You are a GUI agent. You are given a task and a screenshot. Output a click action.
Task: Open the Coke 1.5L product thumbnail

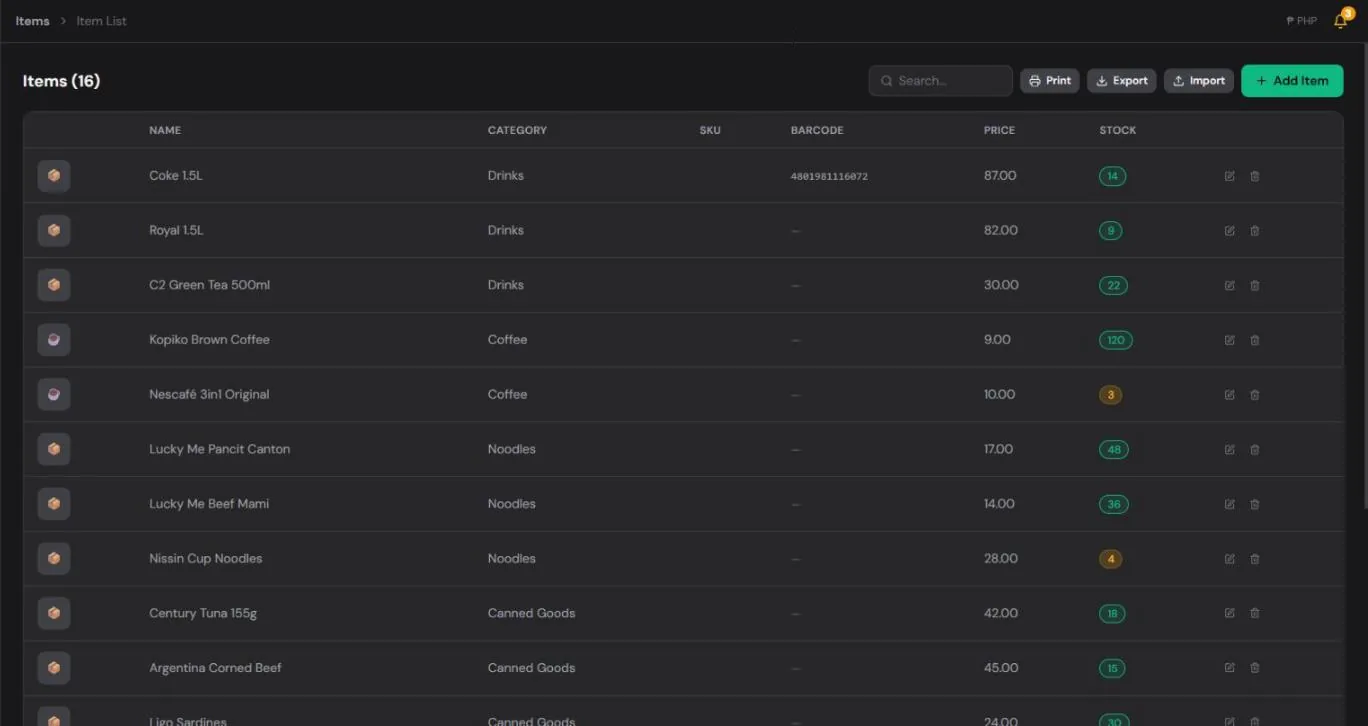[54, 176]
